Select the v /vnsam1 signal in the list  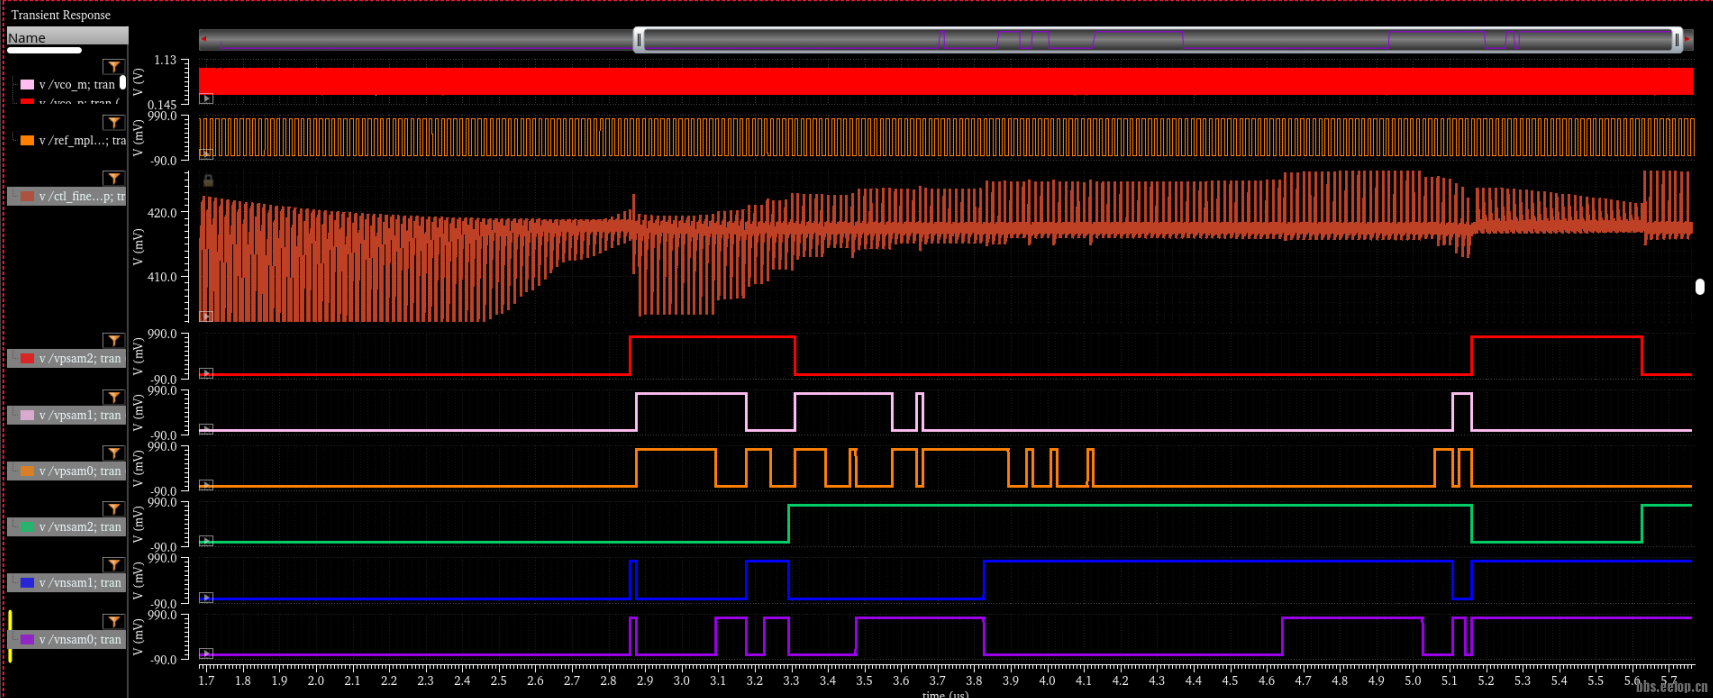68,583
